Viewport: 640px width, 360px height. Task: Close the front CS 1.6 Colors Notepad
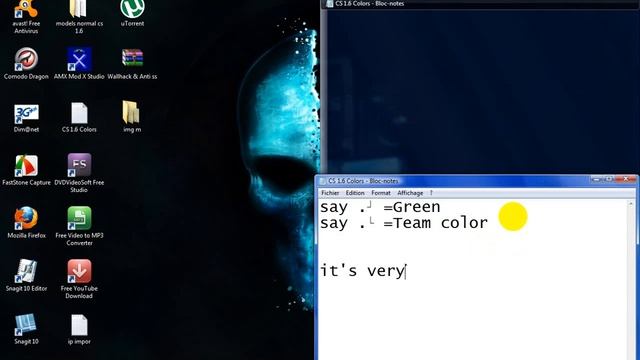click(627, 179)
